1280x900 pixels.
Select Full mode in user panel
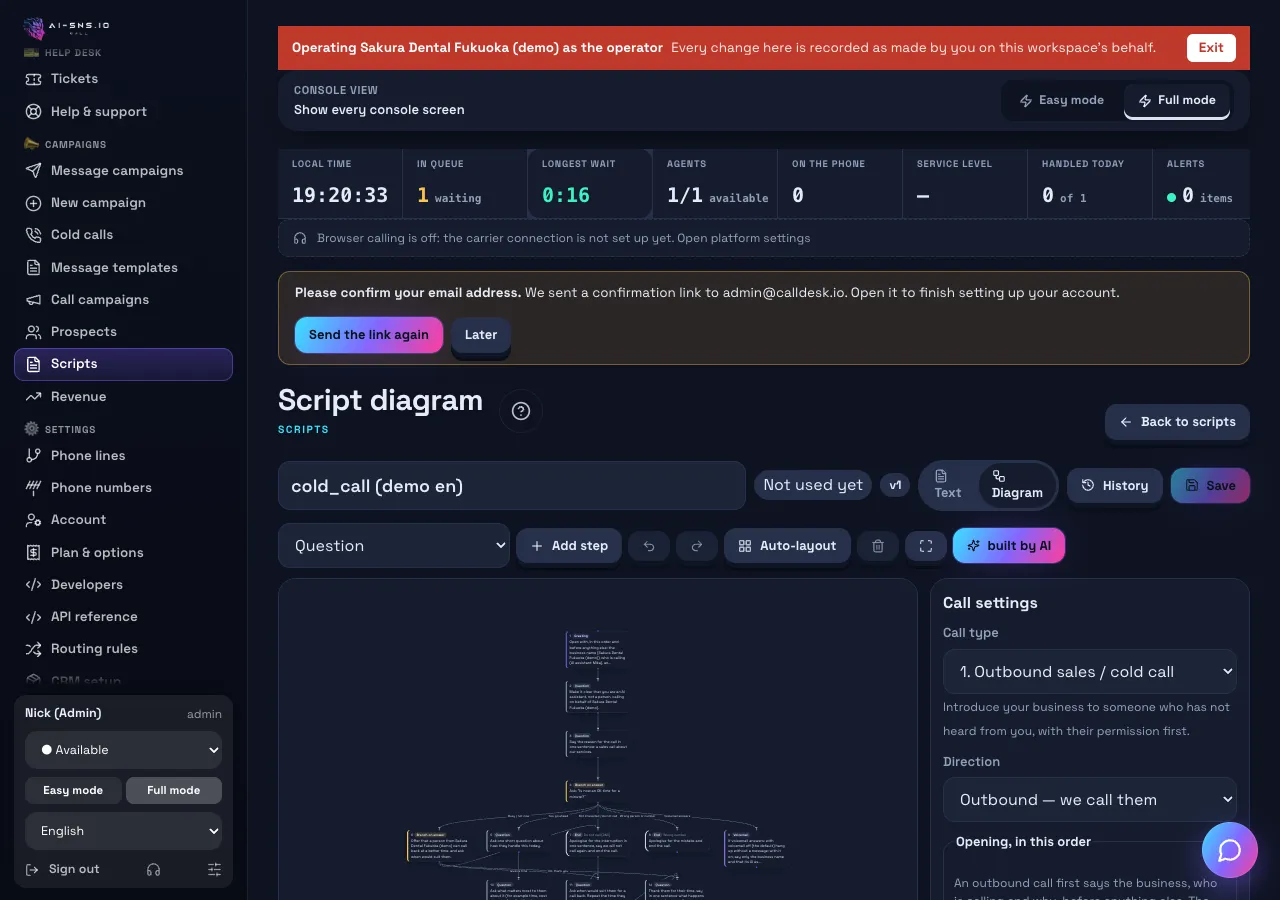174,790
